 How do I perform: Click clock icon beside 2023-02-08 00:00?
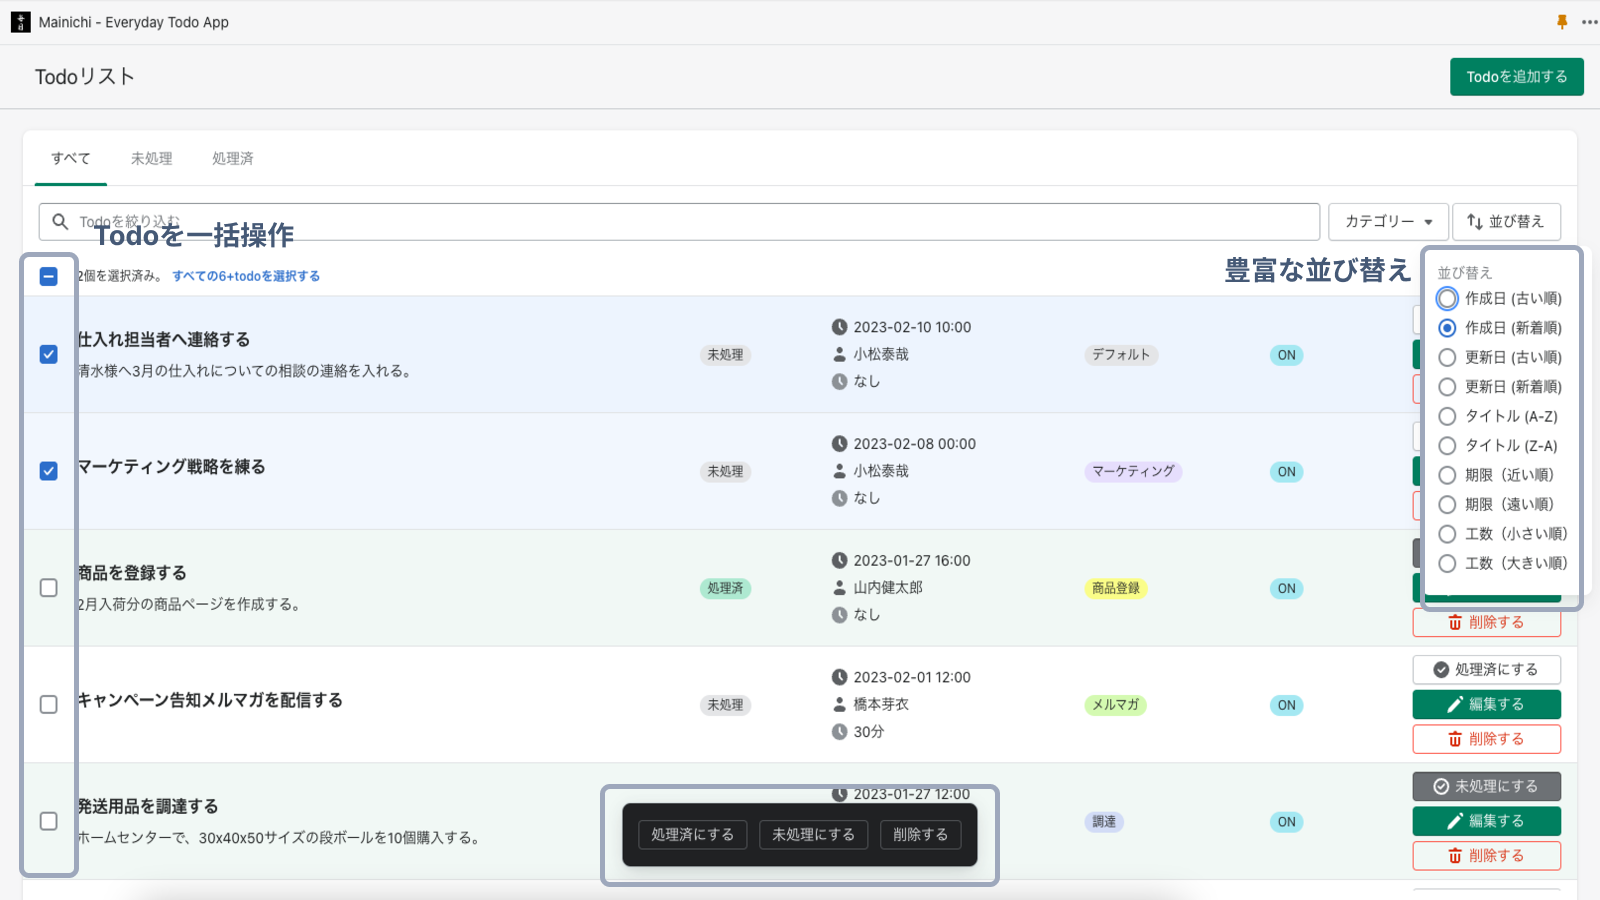tap(840, 444)
